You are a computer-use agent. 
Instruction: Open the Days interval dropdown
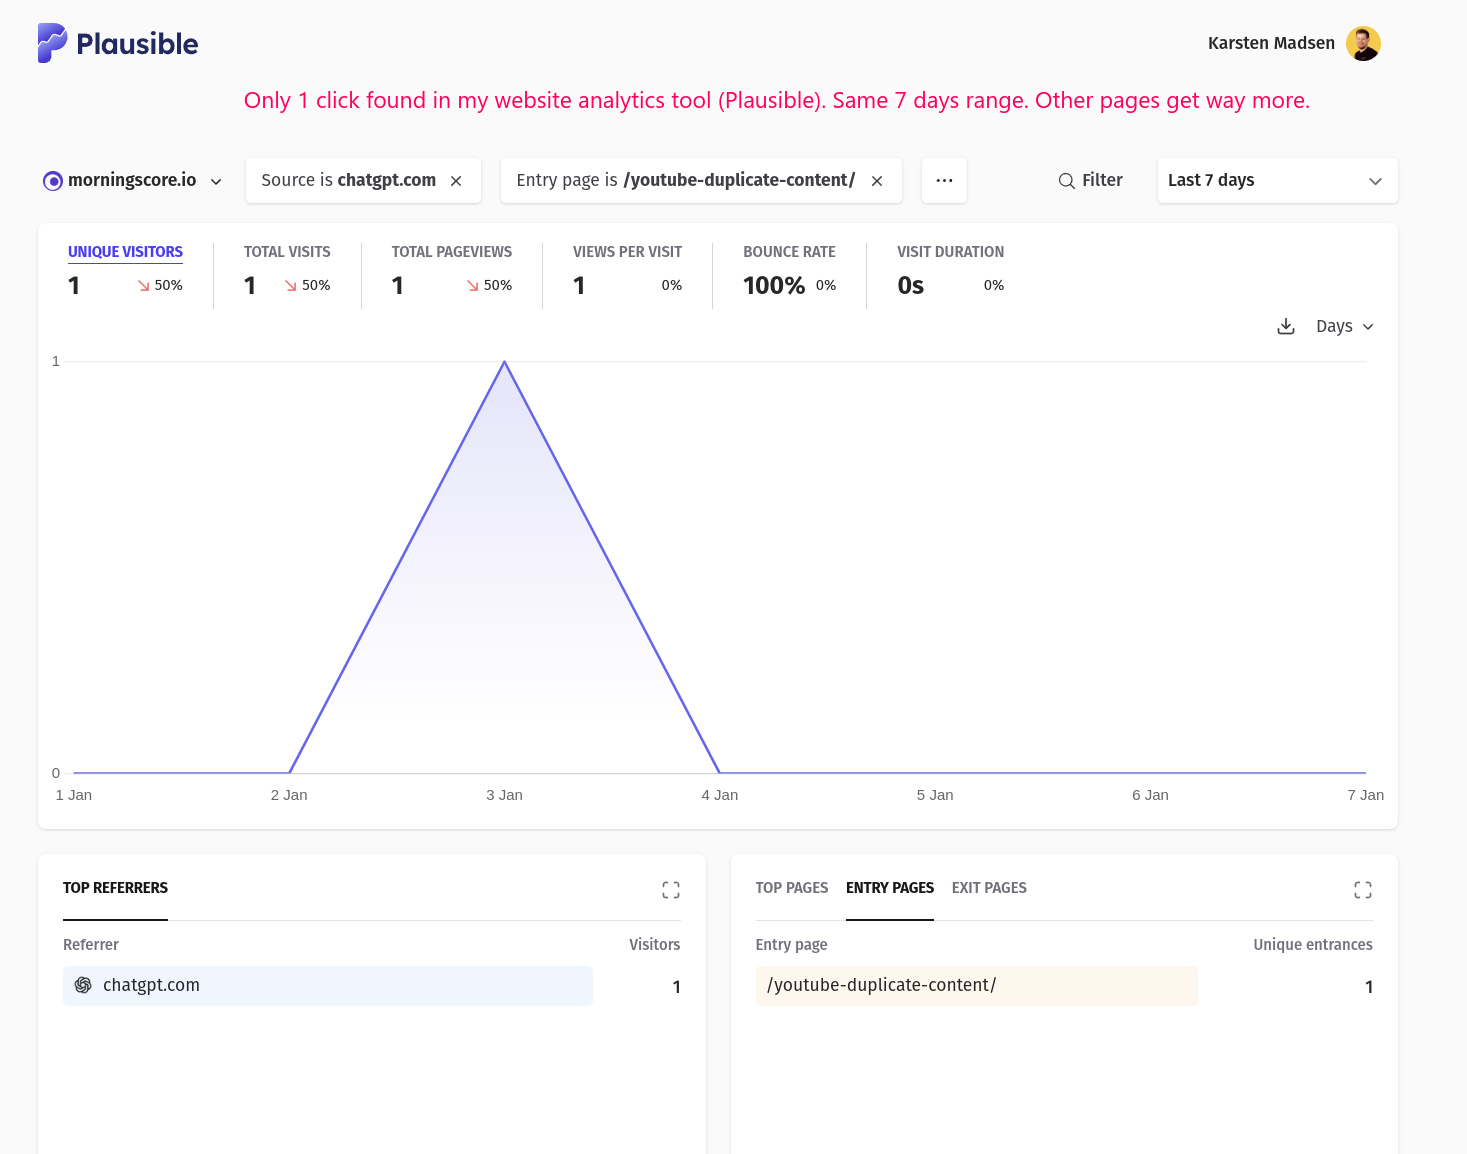pyautogui.click(x=1345, y=327)
